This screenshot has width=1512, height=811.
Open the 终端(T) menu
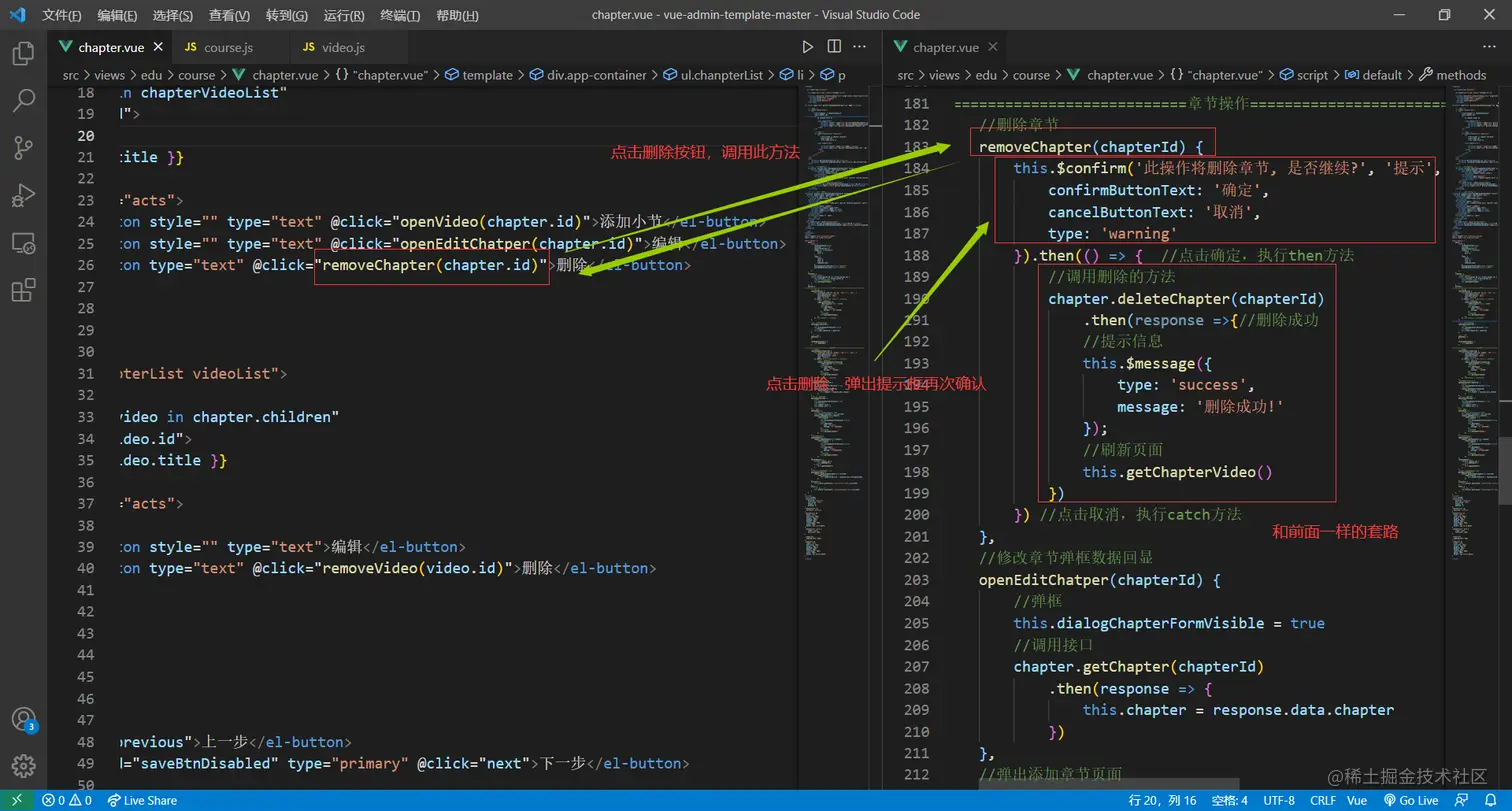click(400, 15)
